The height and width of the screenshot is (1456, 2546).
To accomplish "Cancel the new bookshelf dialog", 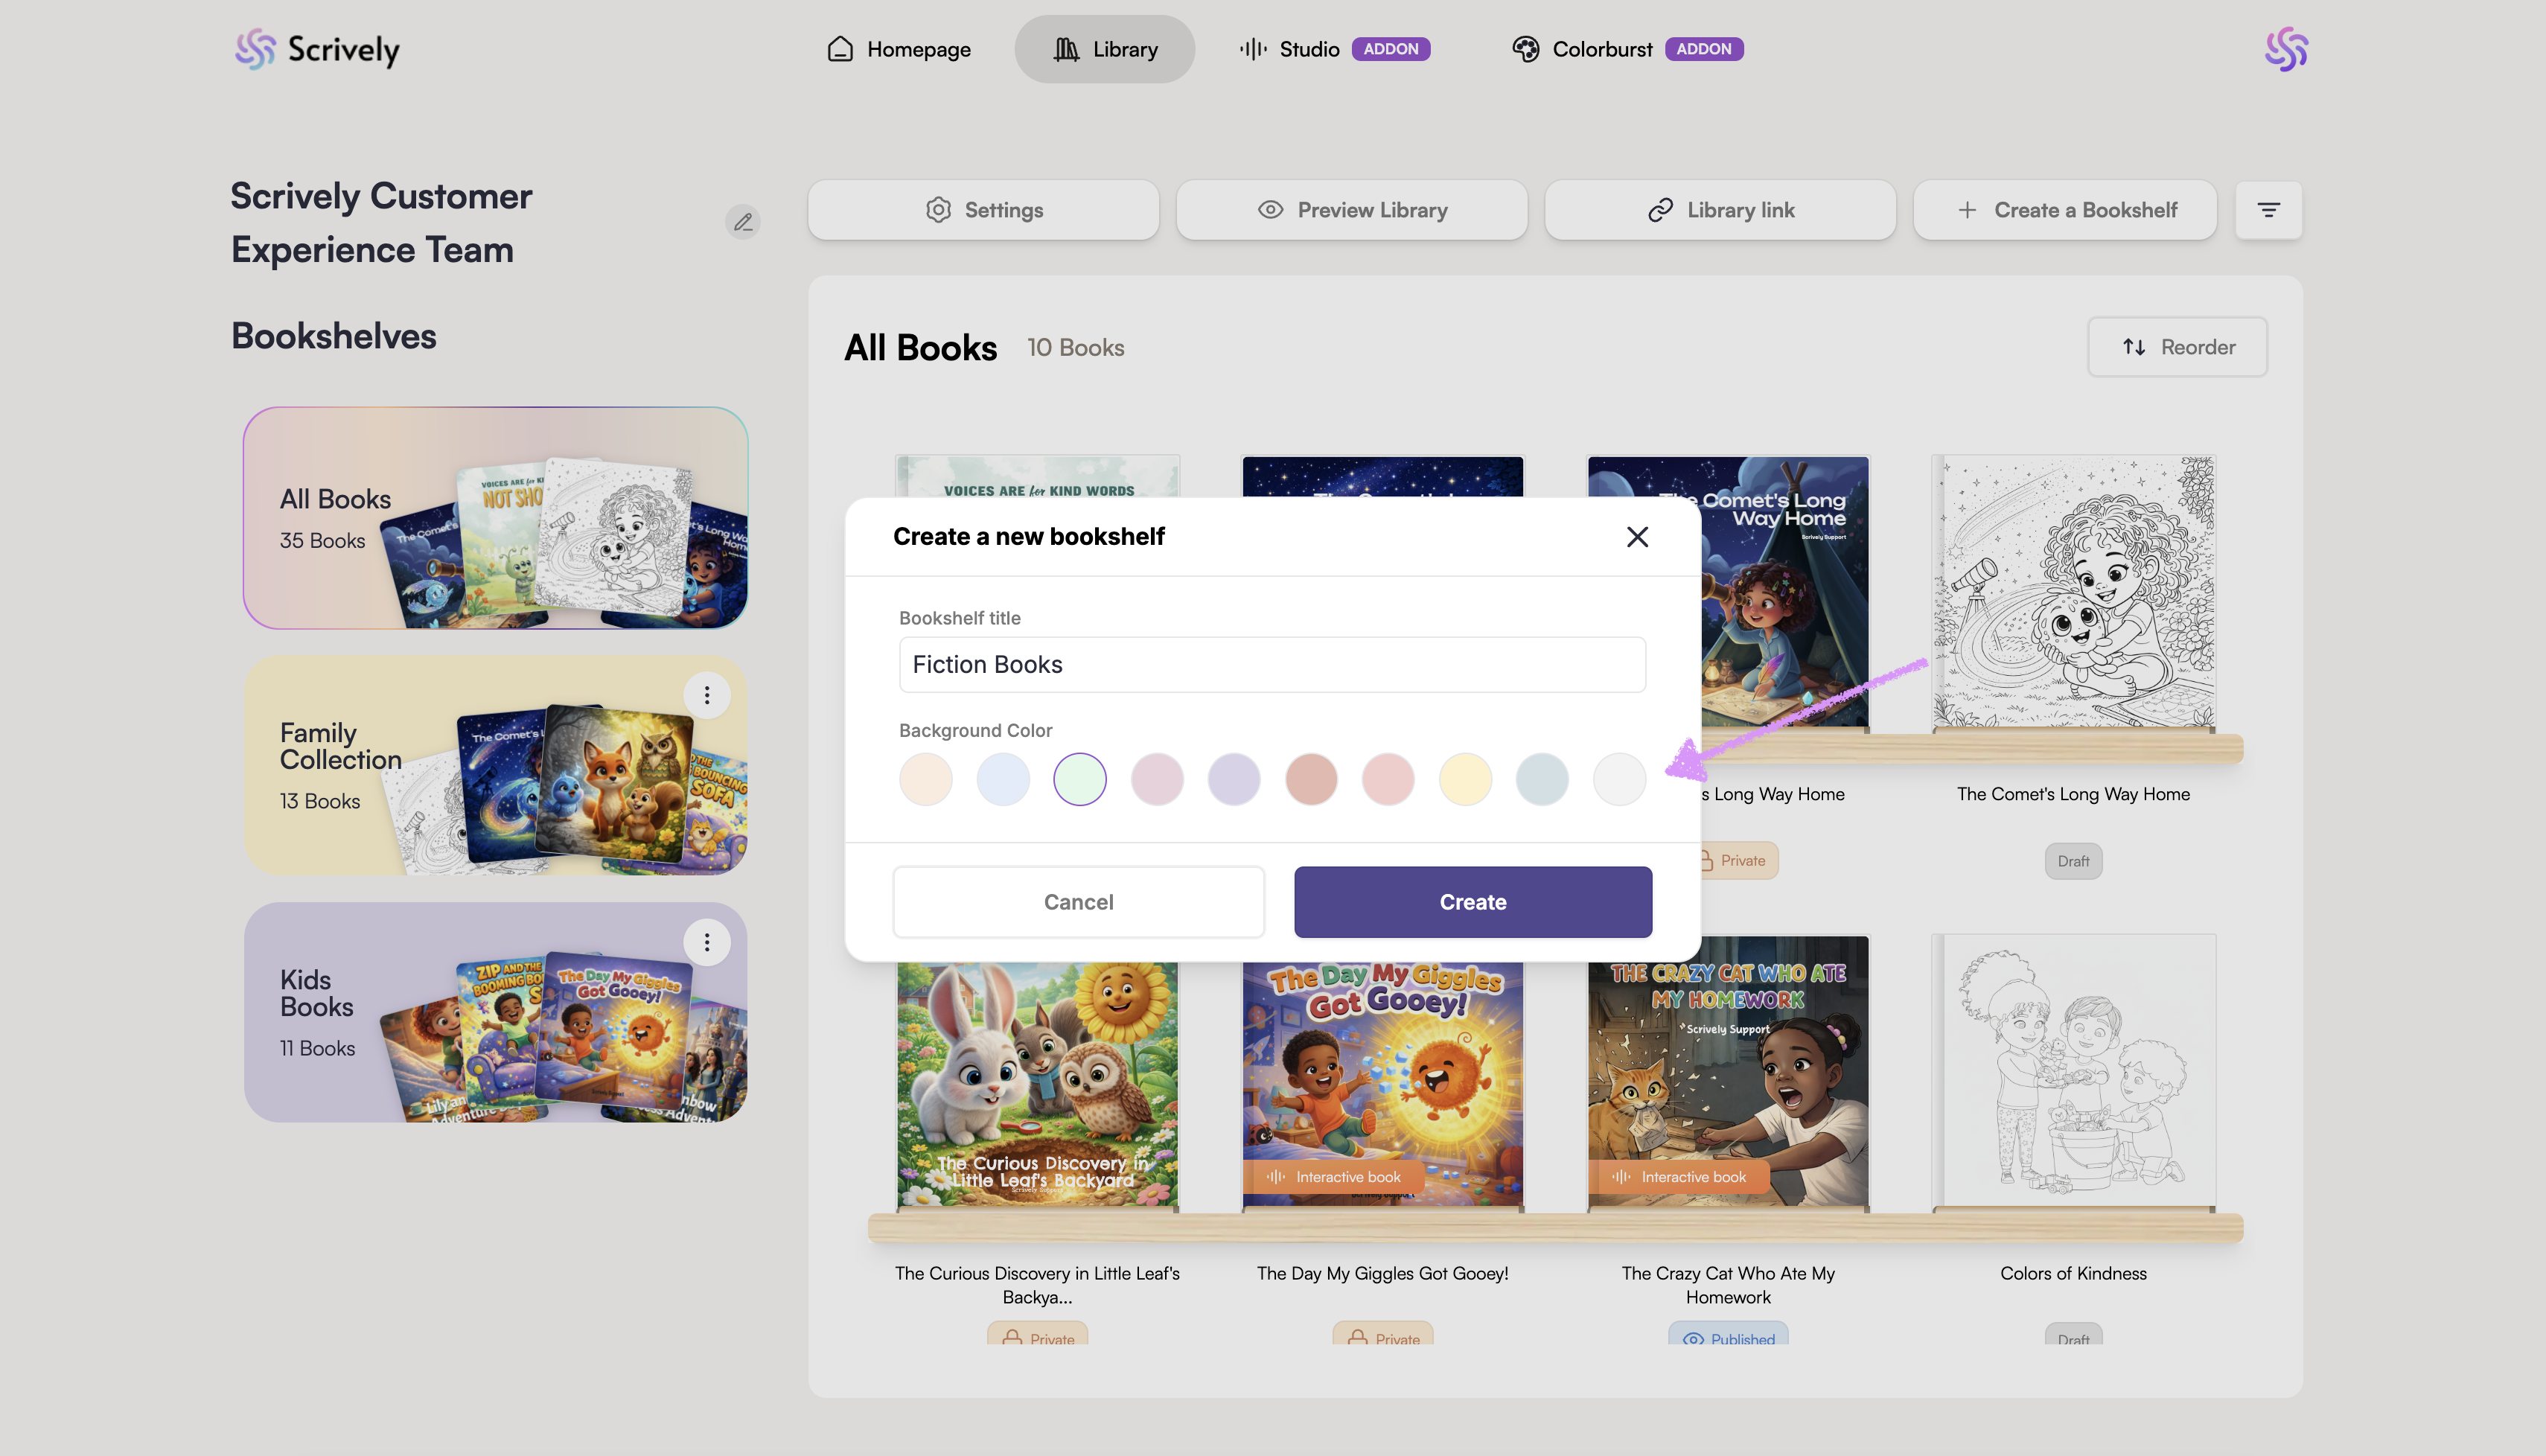I will coord(1078,902).
